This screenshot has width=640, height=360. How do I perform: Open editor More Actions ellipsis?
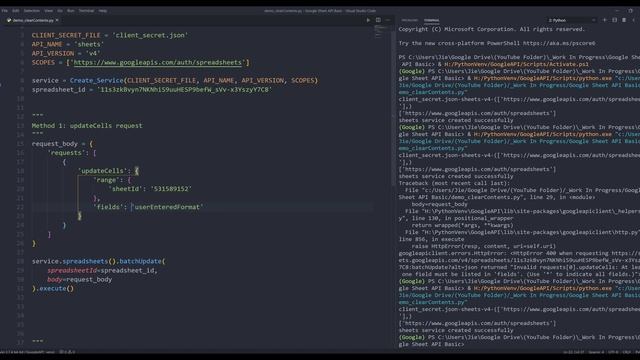coord(388,20)
